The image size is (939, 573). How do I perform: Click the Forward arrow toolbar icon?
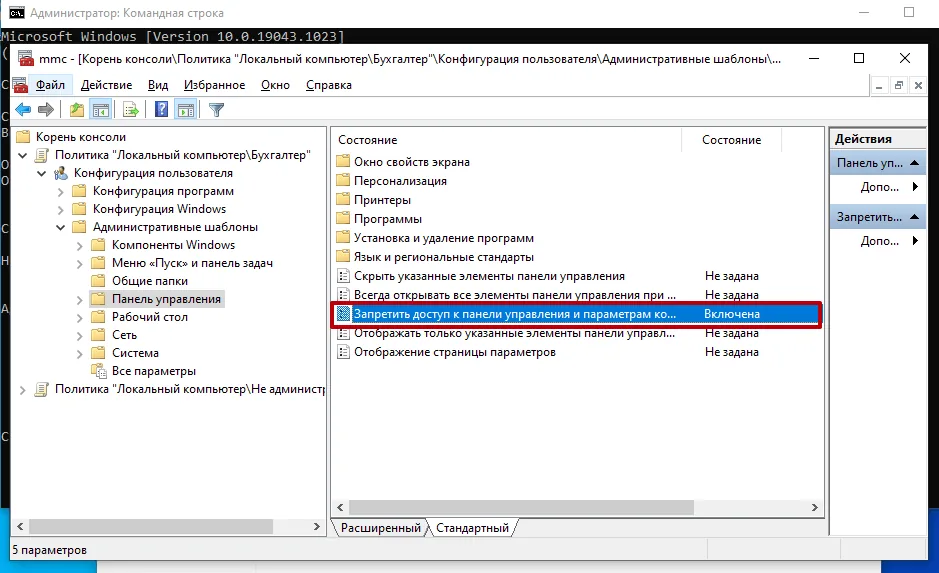(46, 110)
